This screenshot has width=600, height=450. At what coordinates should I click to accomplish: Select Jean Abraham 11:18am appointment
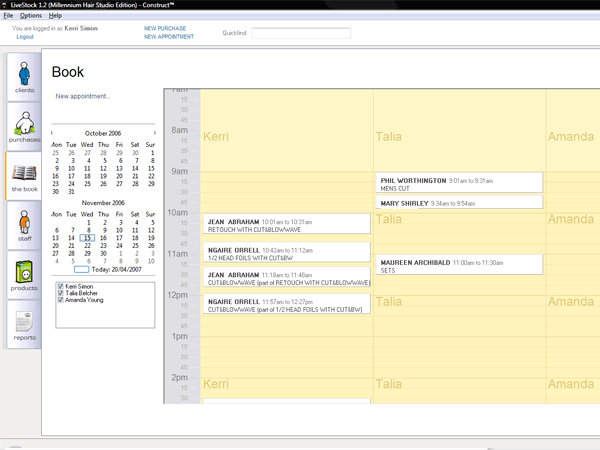[x=287, y=277]
